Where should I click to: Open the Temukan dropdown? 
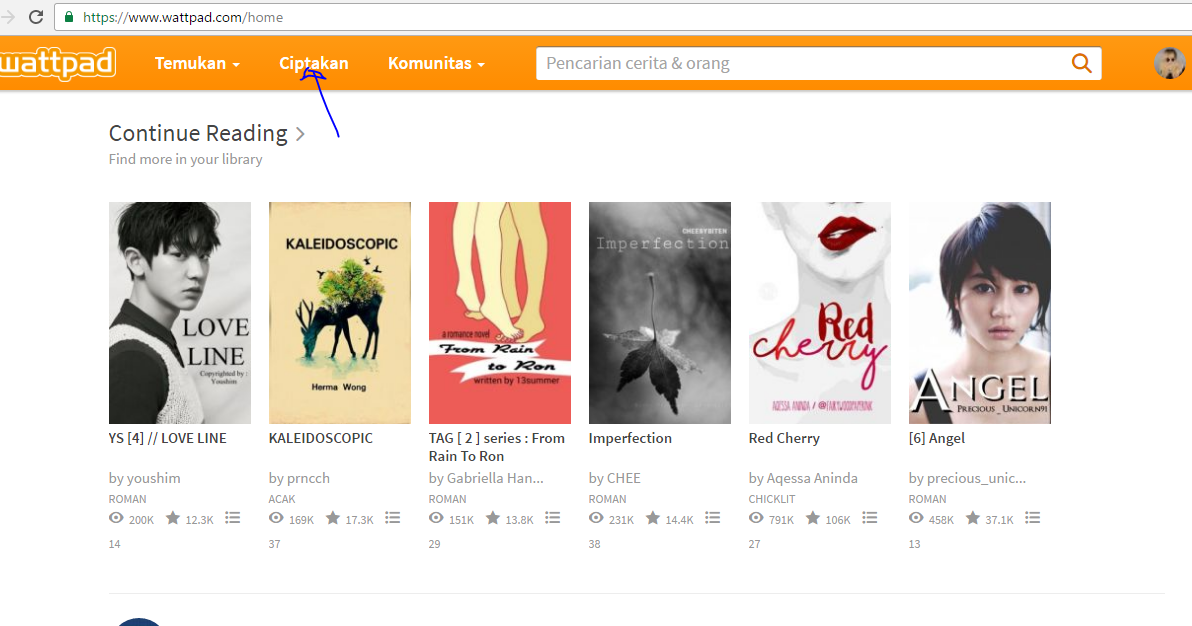coord(197,62)
